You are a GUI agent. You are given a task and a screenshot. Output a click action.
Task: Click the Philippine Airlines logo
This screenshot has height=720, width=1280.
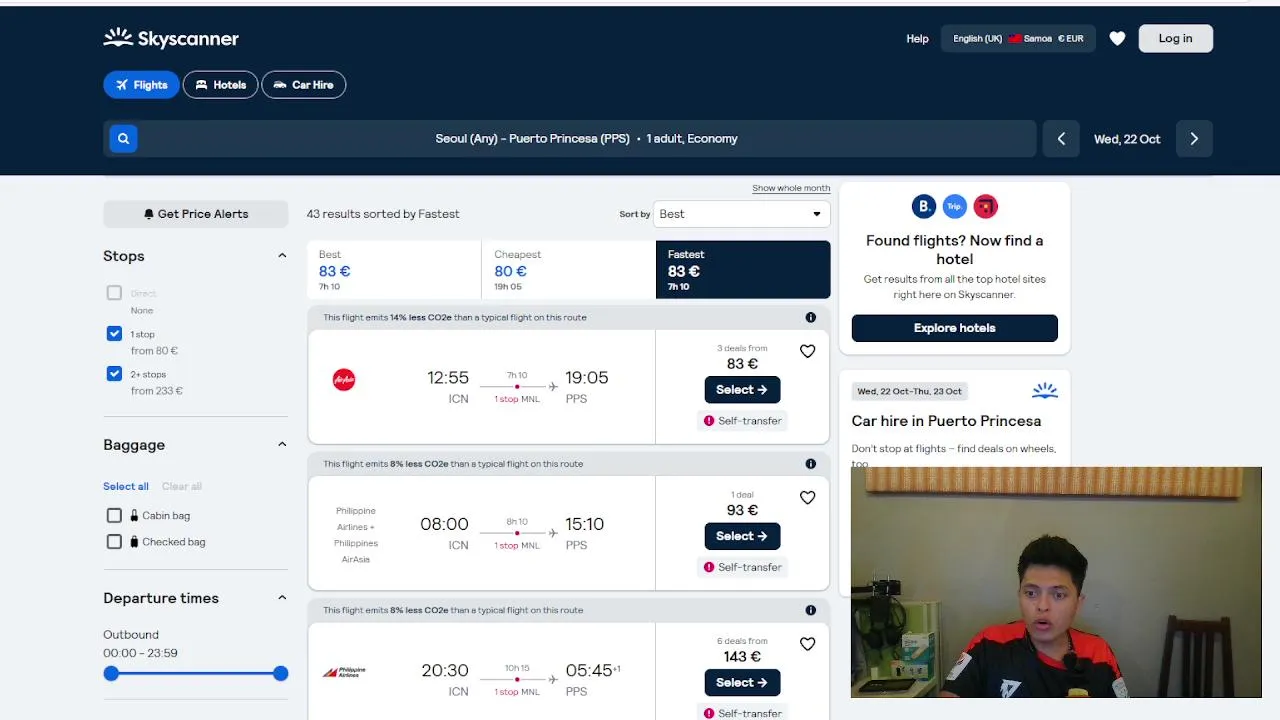[x=344, y=672]
